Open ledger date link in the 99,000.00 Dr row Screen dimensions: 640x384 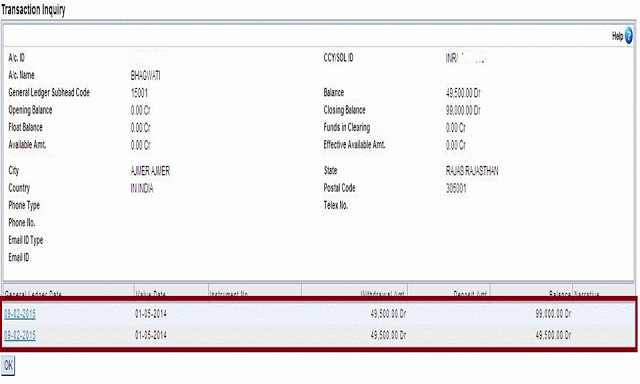pos(20,314)
